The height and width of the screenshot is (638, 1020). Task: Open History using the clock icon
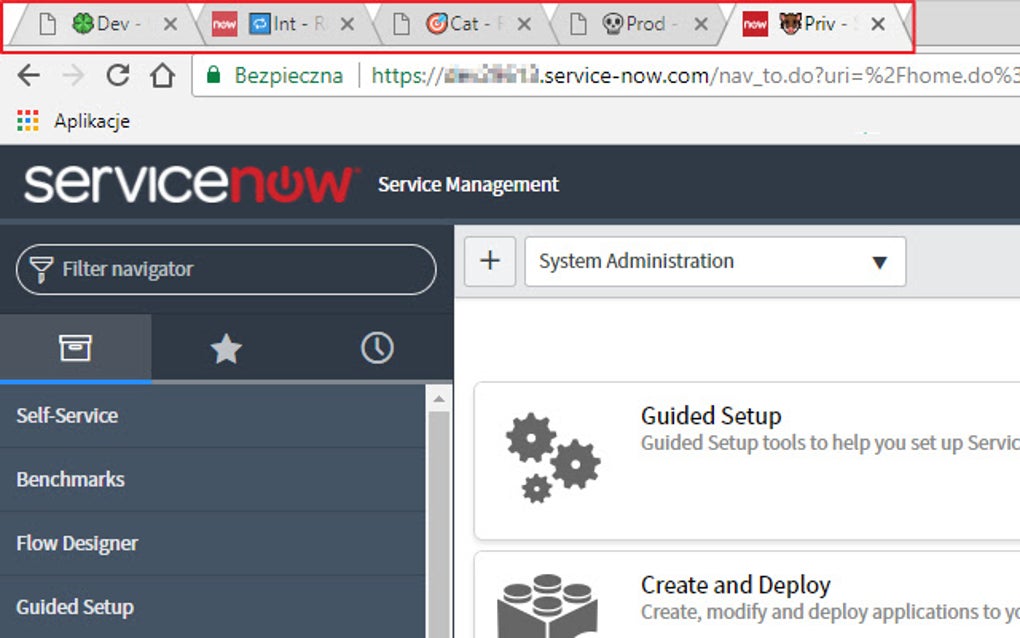tap(377, 348)
